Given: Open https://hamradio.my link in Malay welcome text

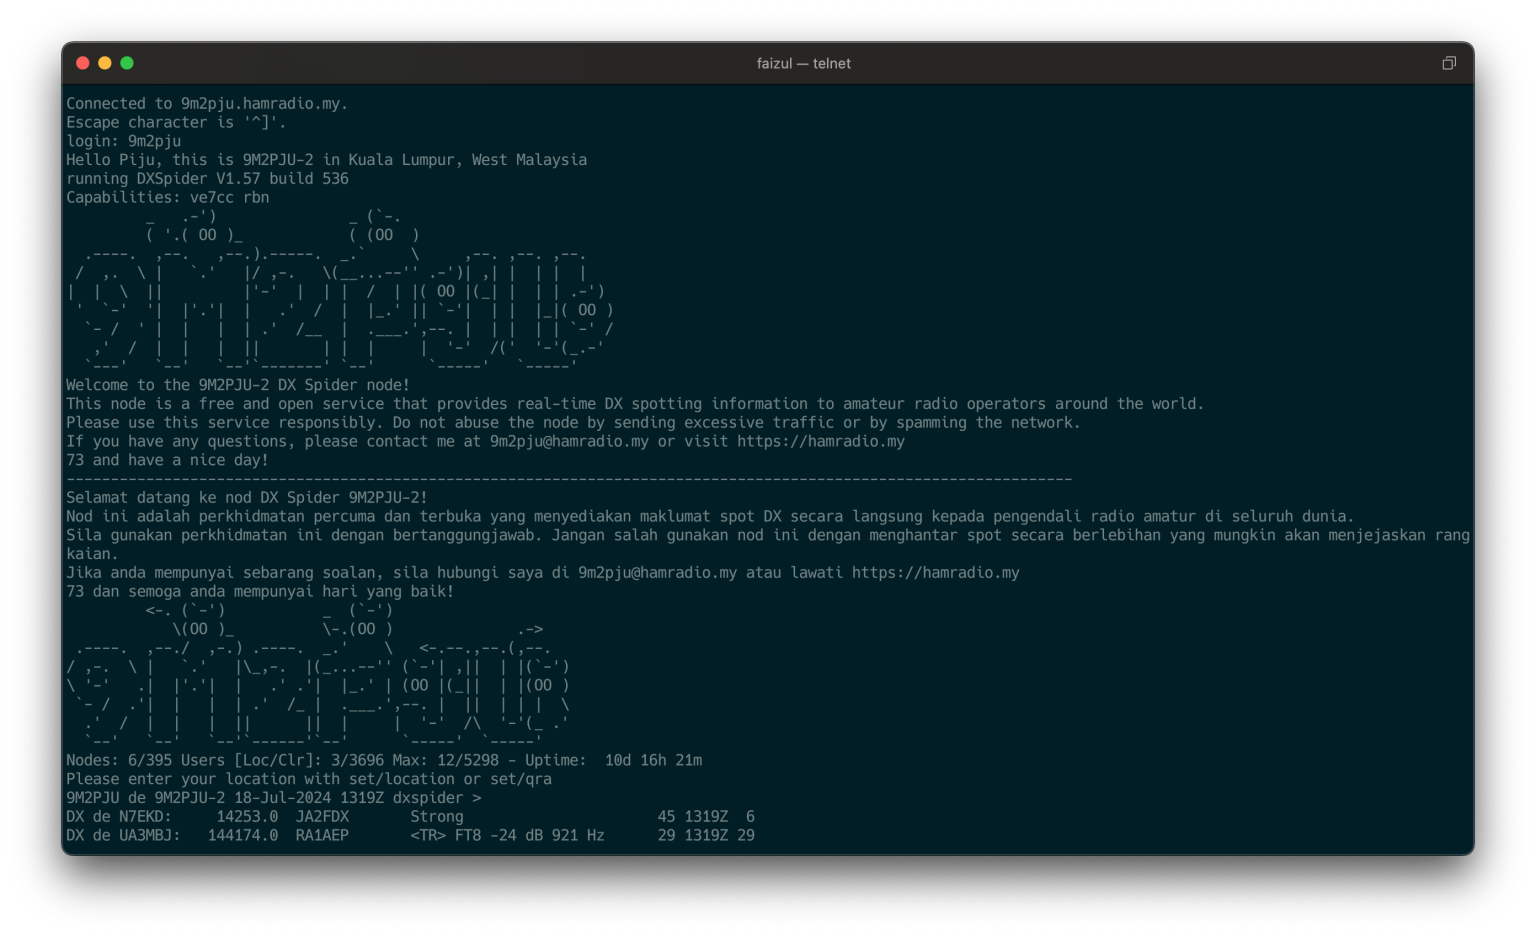Looking at the screenshot, I should [935, 573].
